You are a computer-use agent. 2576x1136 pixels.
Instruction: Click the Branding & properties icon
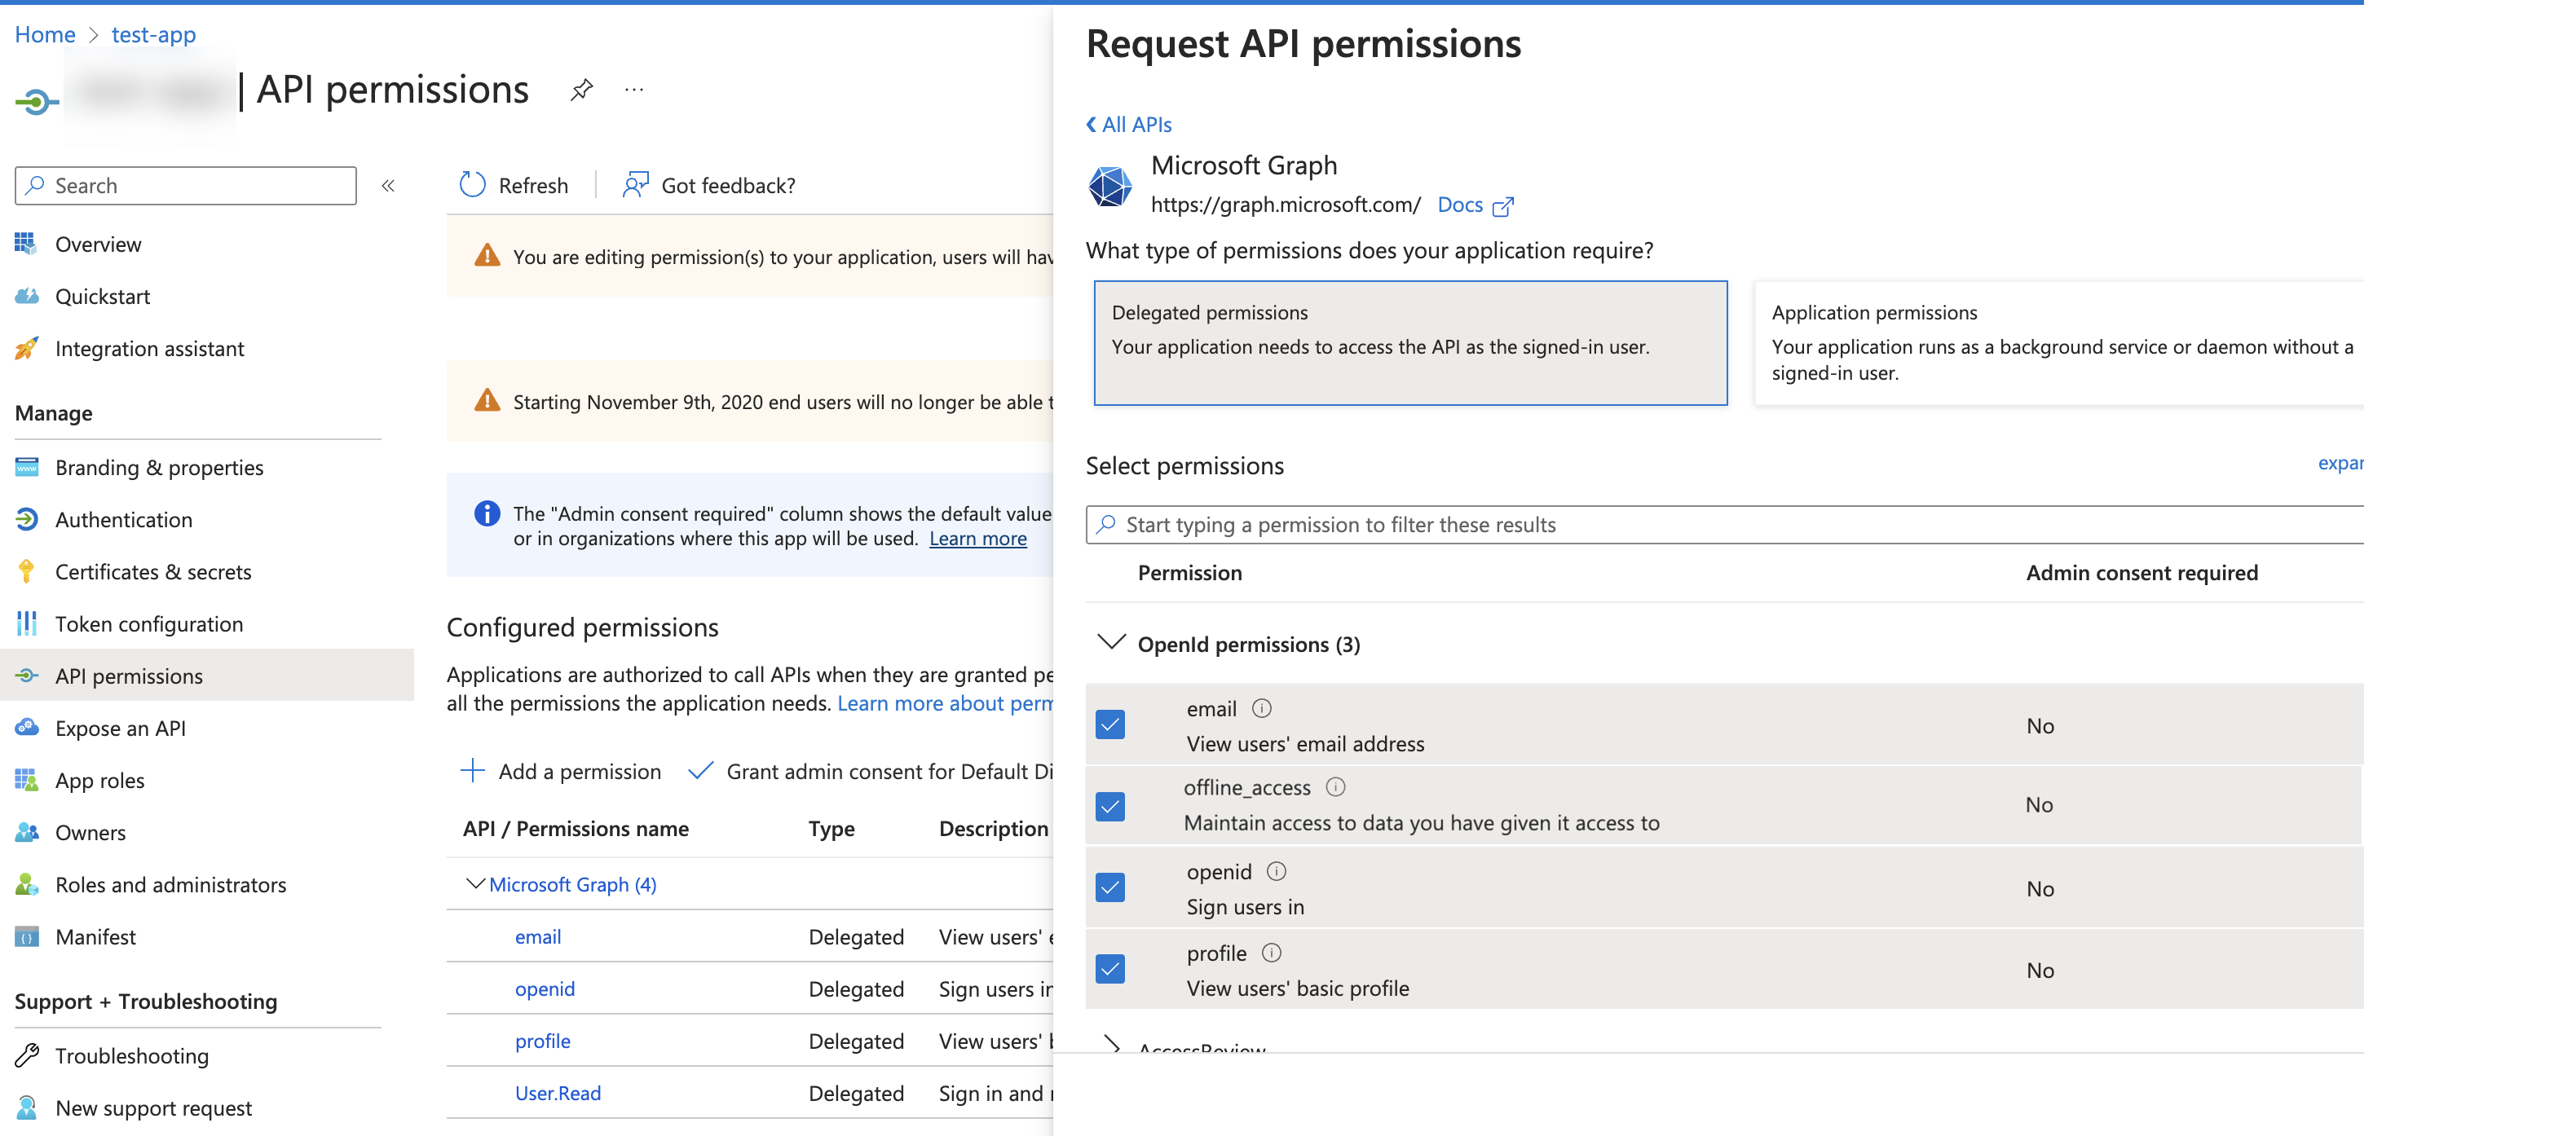click(x=26, y=467)
